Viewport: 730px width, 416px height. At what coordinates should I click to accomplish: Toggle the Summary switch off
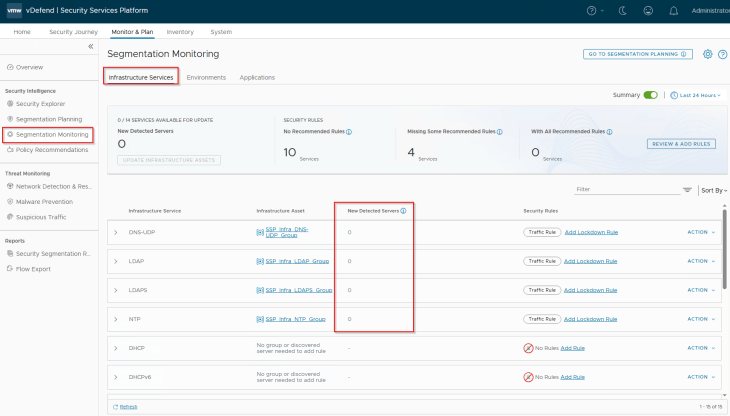(651, 95)
